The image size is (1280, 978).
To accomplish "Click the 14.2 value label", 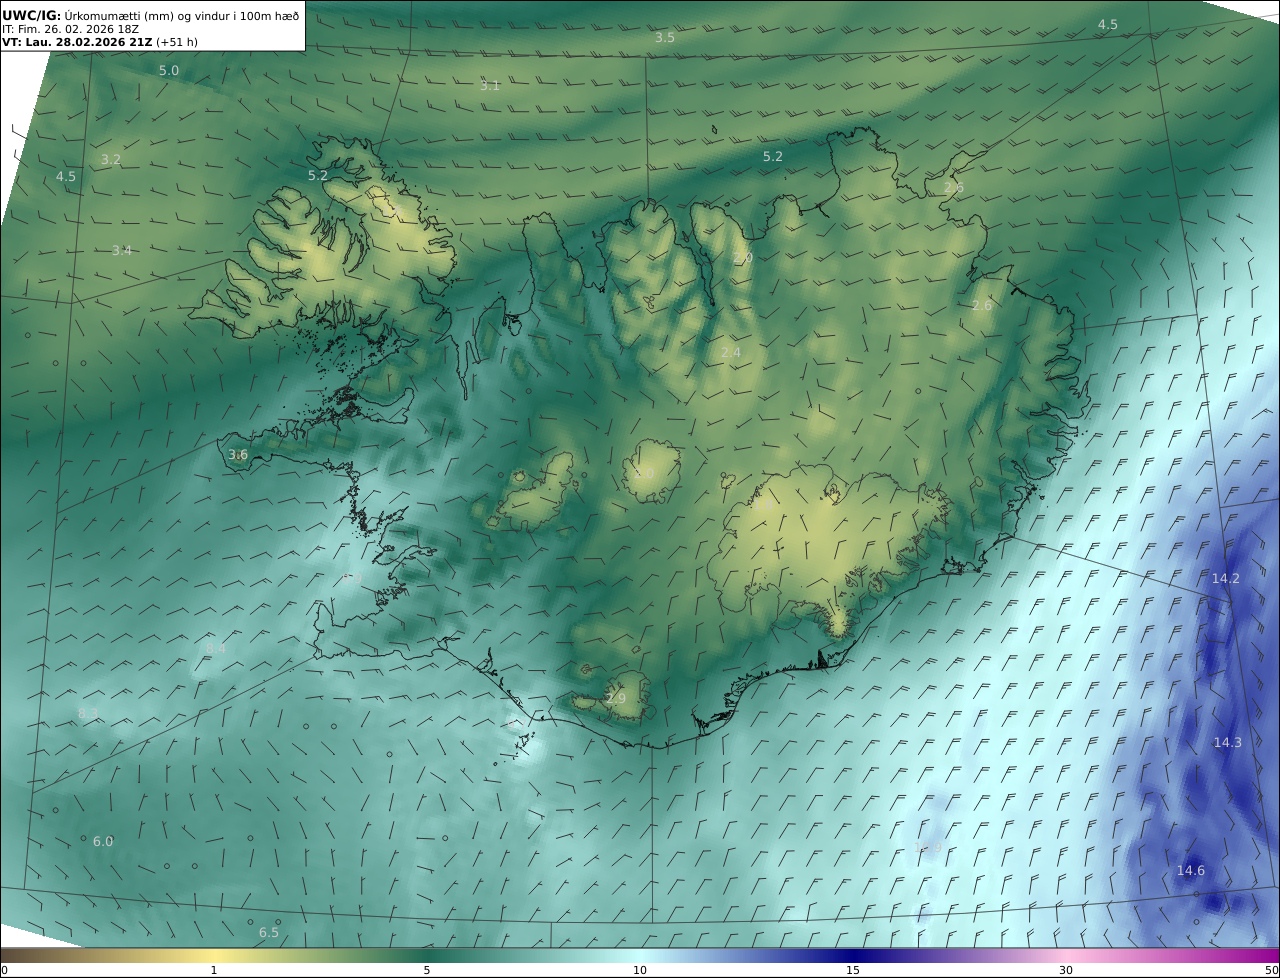I will pos(1226,579).
